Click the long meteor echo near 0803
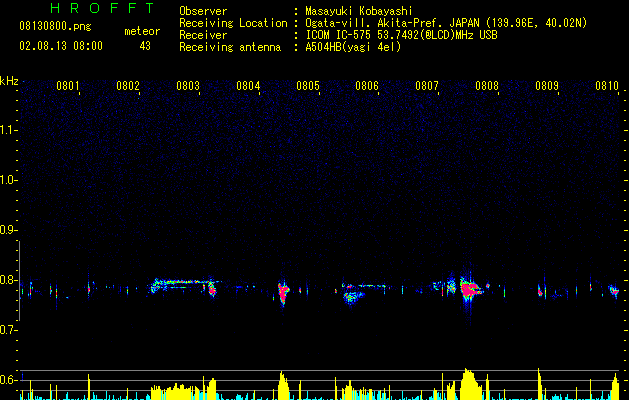The image size is (629, 400). [x=185, y=286]
